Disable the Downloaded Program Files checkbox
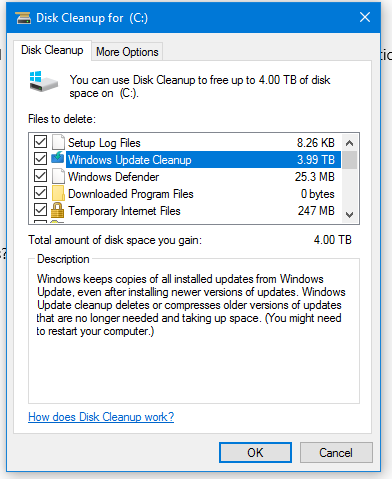This screenshot has width=392, height=479. pos(40,193)
